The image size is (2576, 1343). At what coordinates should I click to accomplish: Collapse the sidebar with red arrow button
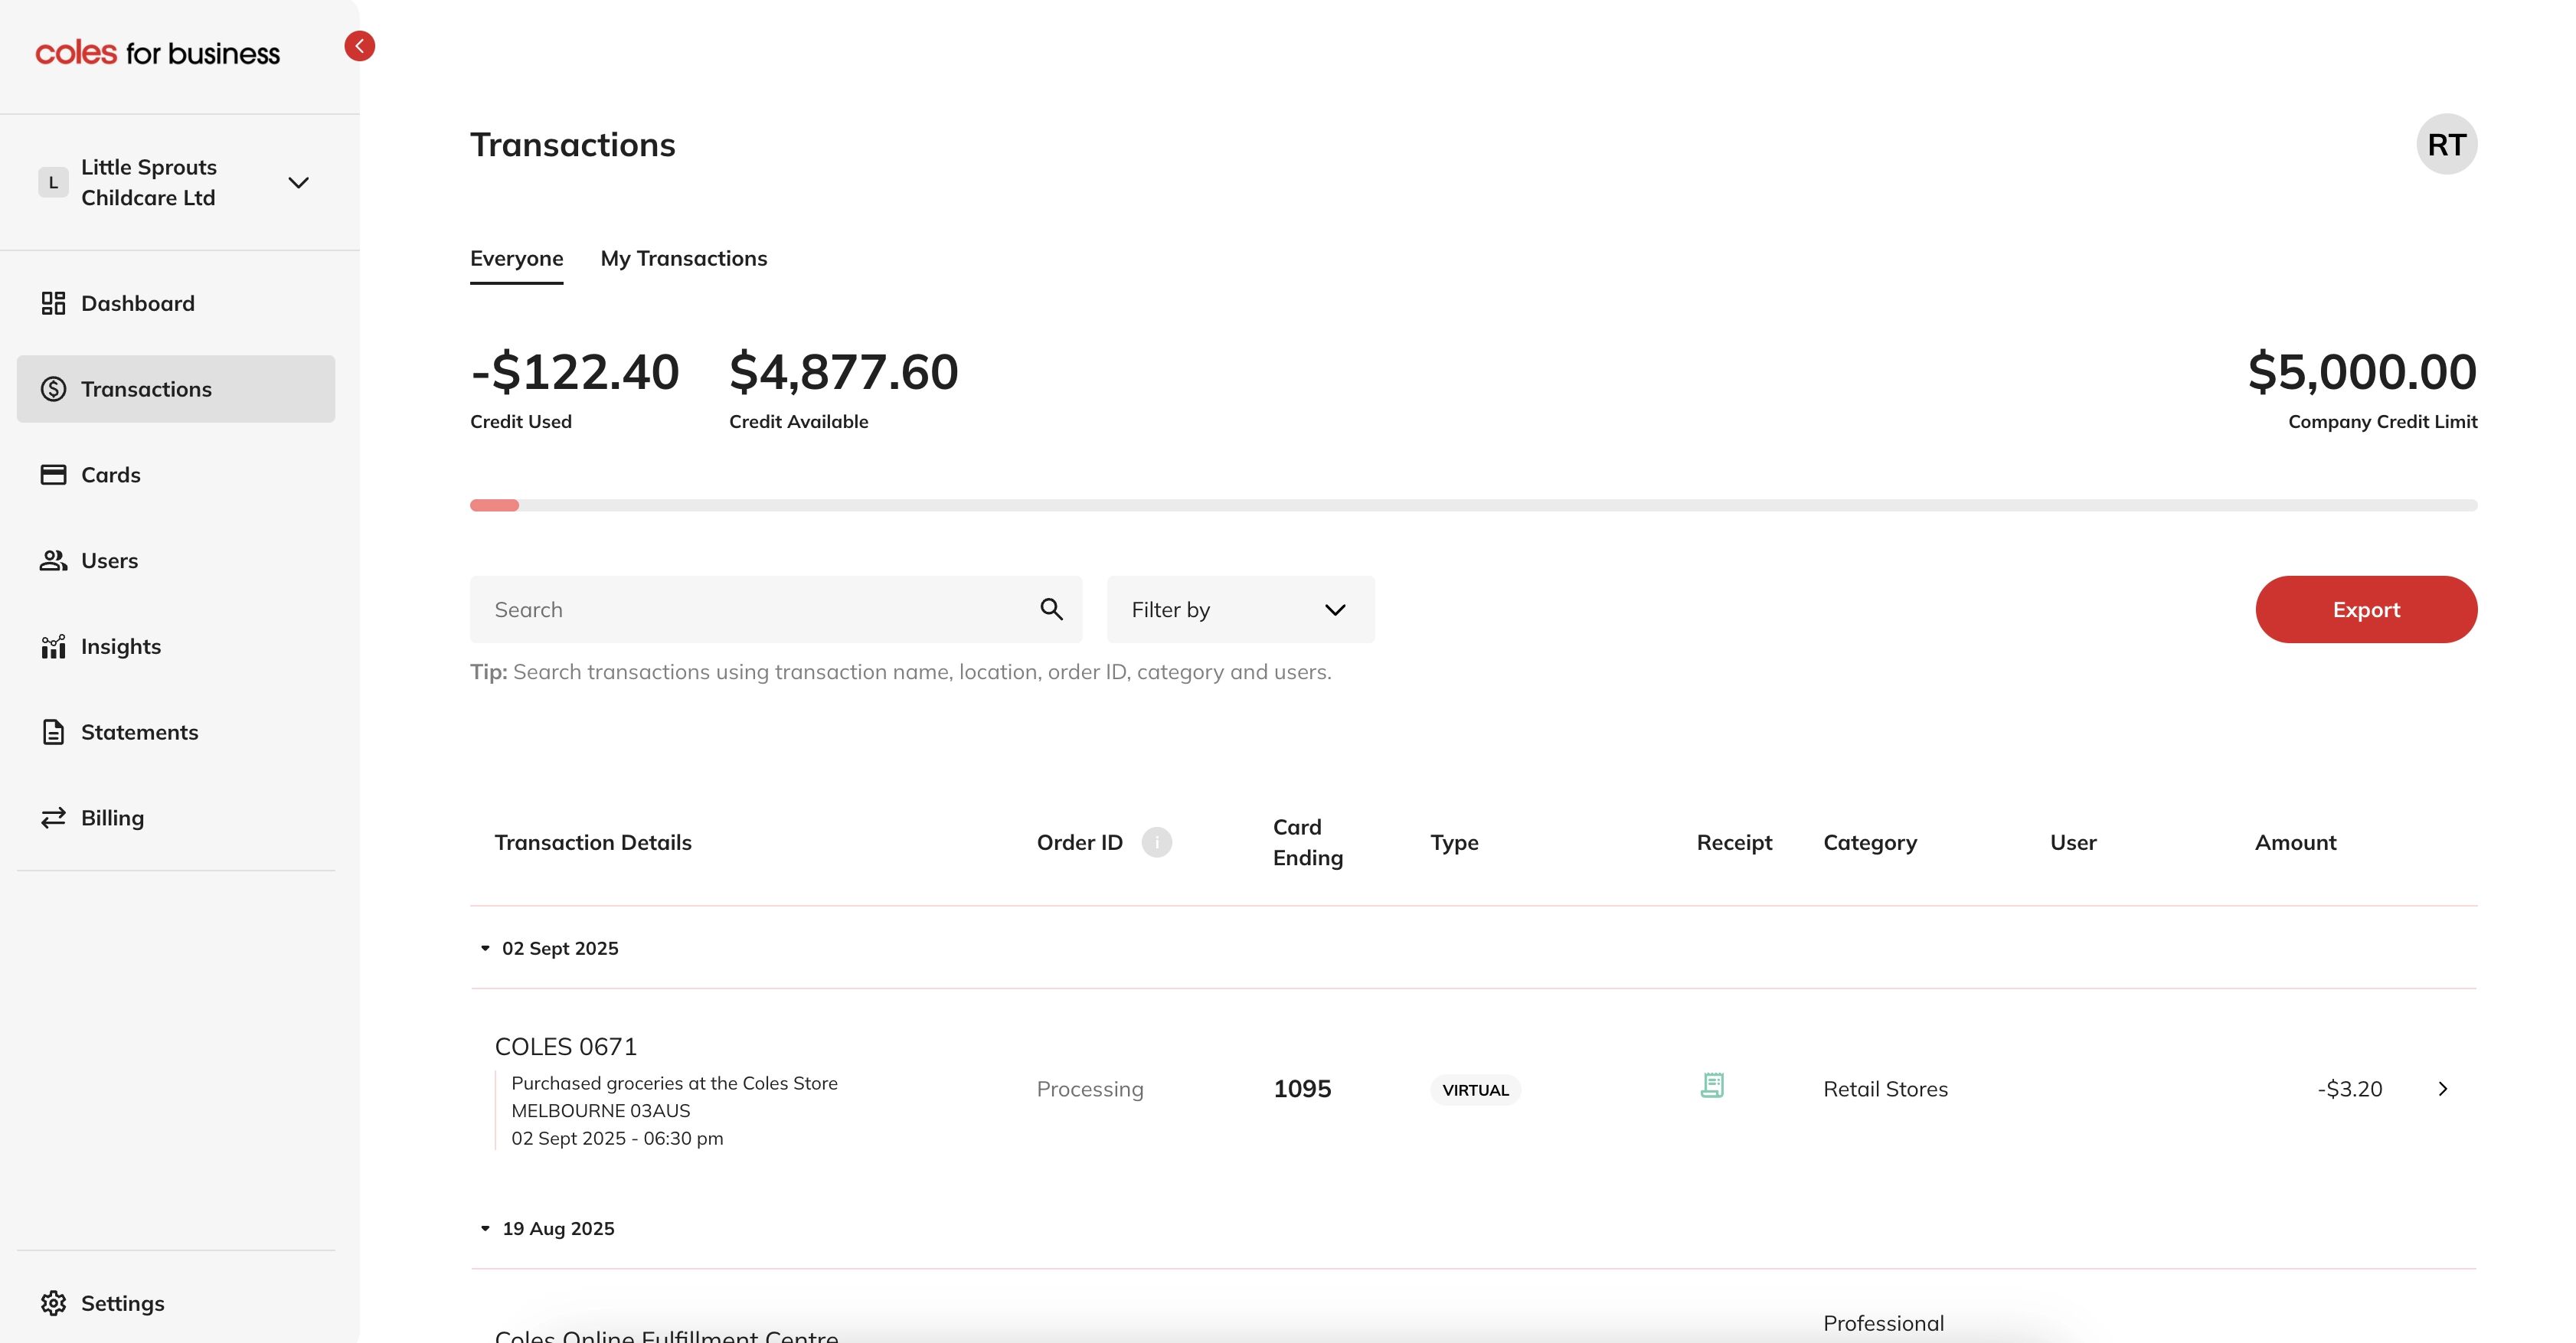[360, 46]
